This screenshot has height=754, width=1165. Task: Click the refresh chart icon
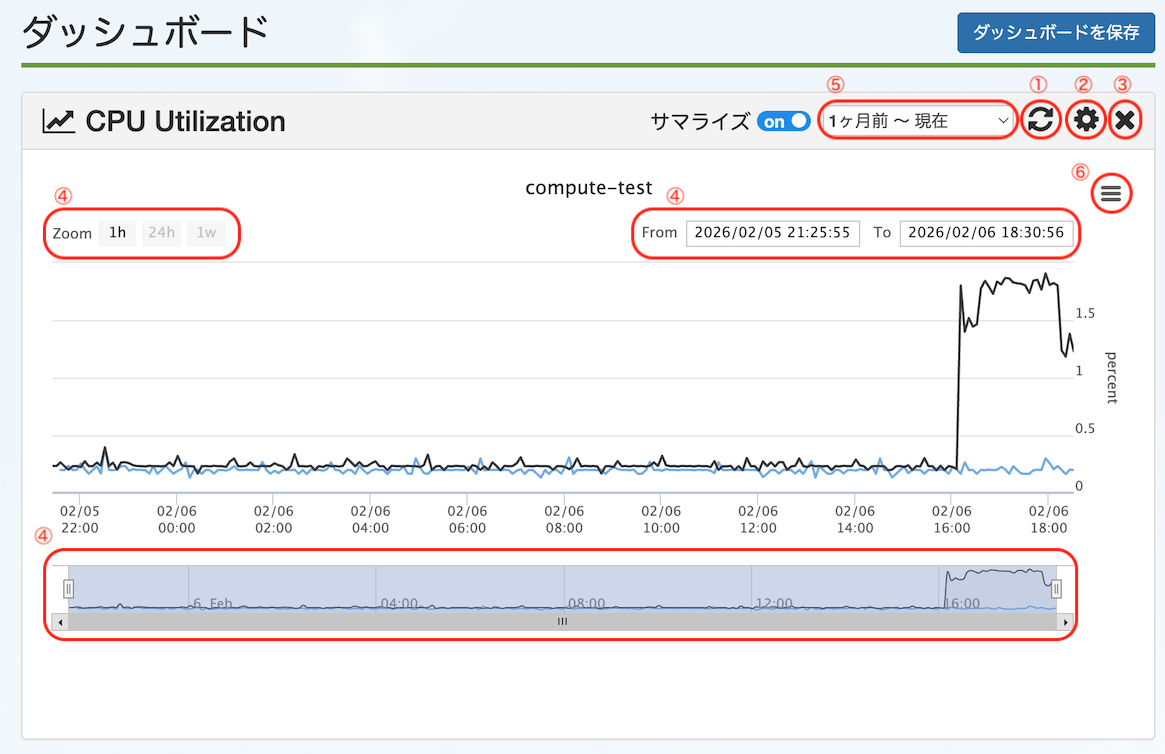tap(1041, 121)
